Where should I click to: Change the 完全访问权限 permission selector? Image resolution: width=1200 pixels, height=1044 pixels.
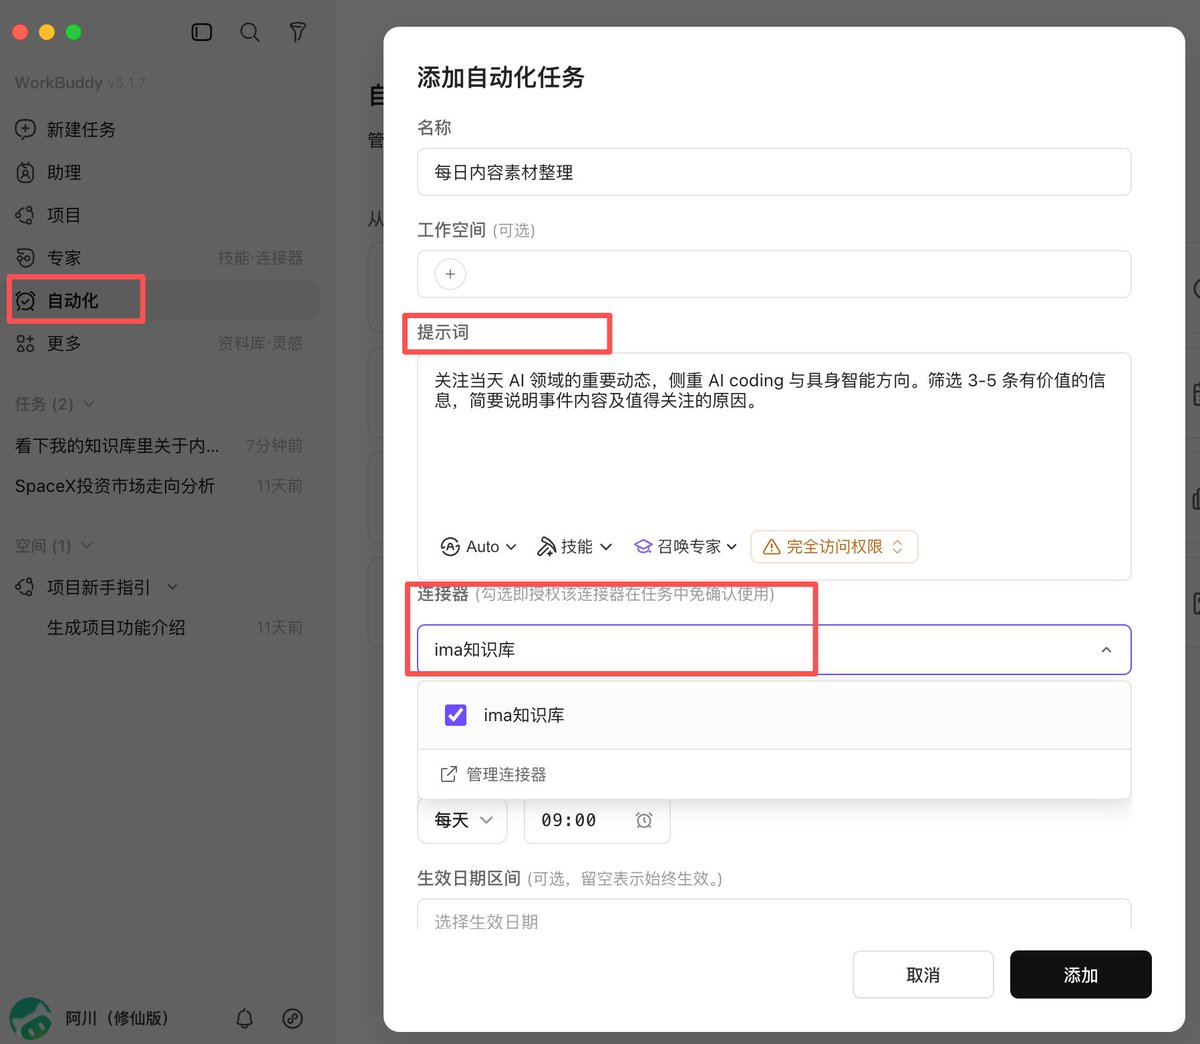click(x=834, y=547)
